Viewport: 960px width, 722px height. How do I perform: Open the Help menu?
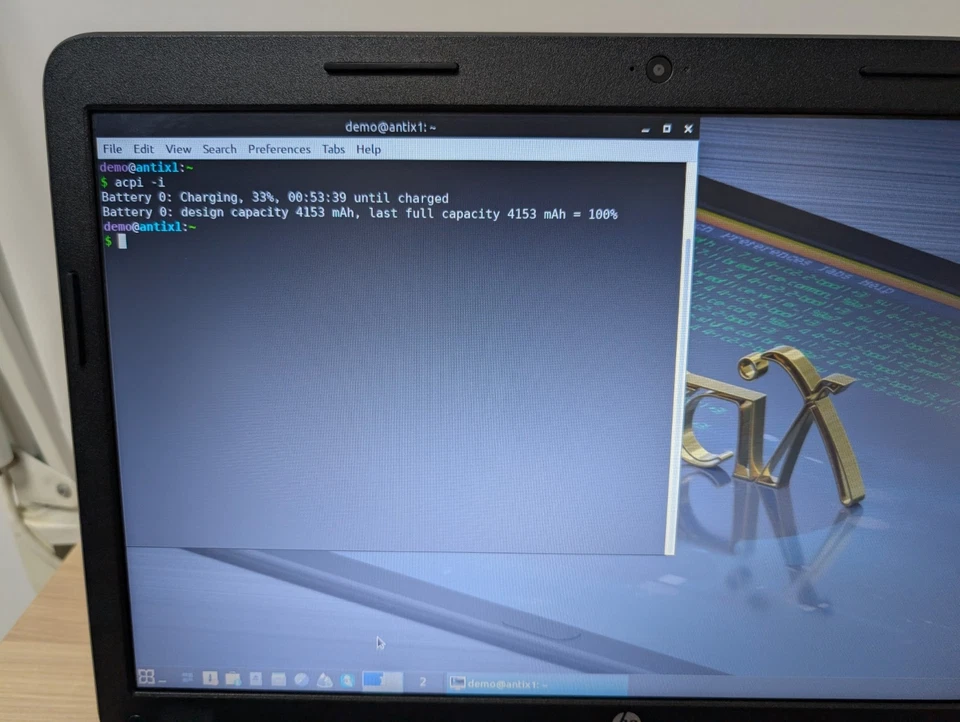(x=368, y=149)
